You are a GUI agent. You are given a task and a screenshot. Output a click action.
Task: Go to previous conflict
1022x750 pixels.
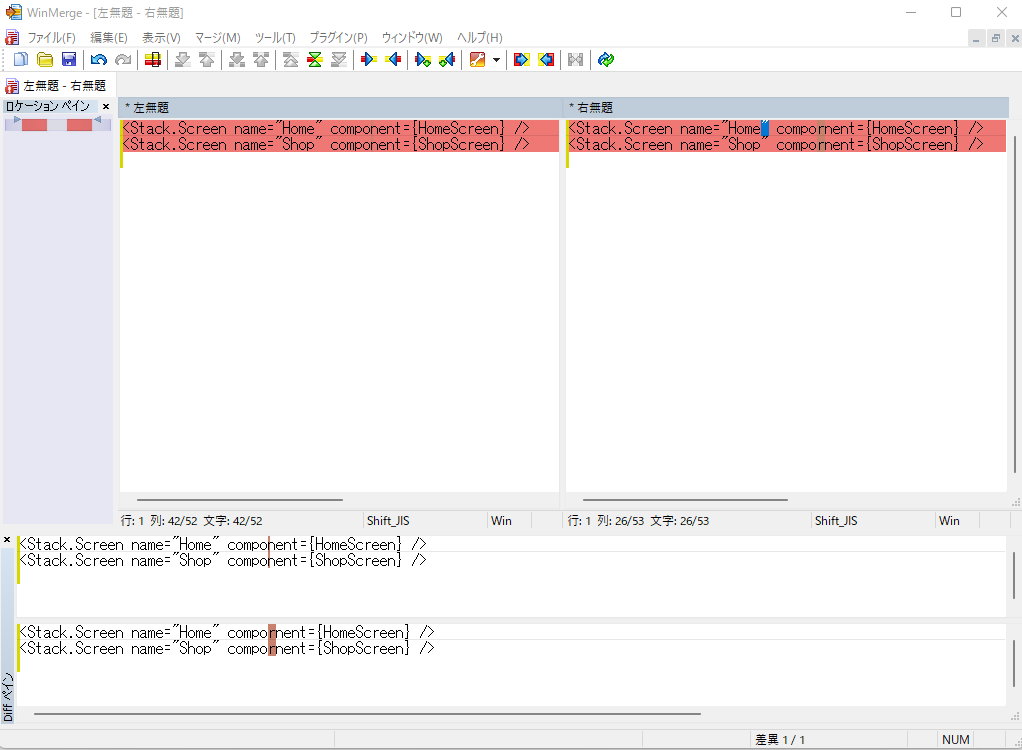click(x=261, y=60)
